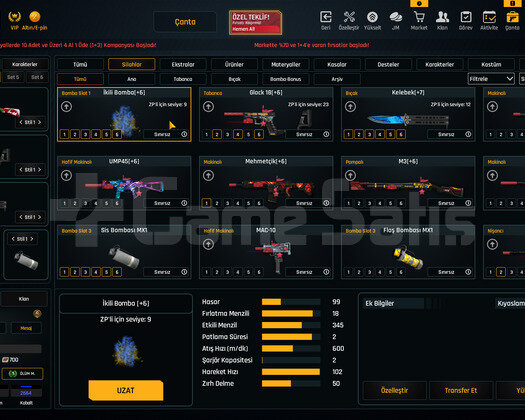The width and height of the screenshot is (525, 420).
Task: Toggle set slot 2 on MAC-10 card
Action: pos(217,272)
